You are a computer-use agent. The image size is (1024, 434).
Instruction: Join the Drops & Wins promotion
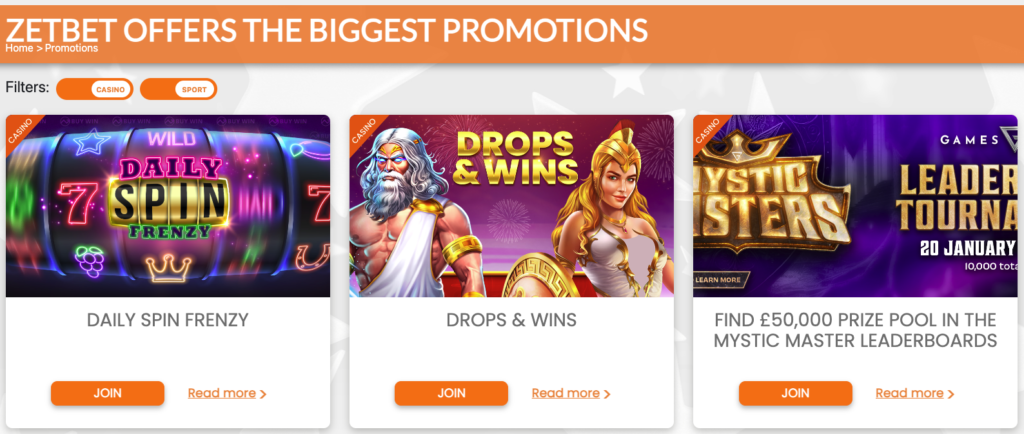point(451,394)
